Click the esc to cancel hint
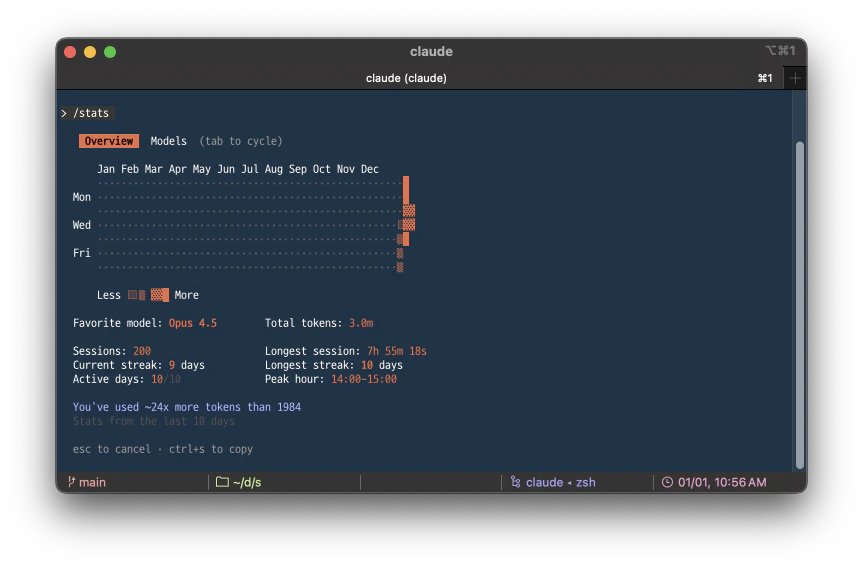Viewport: 863px width, 567px height. 112,449
